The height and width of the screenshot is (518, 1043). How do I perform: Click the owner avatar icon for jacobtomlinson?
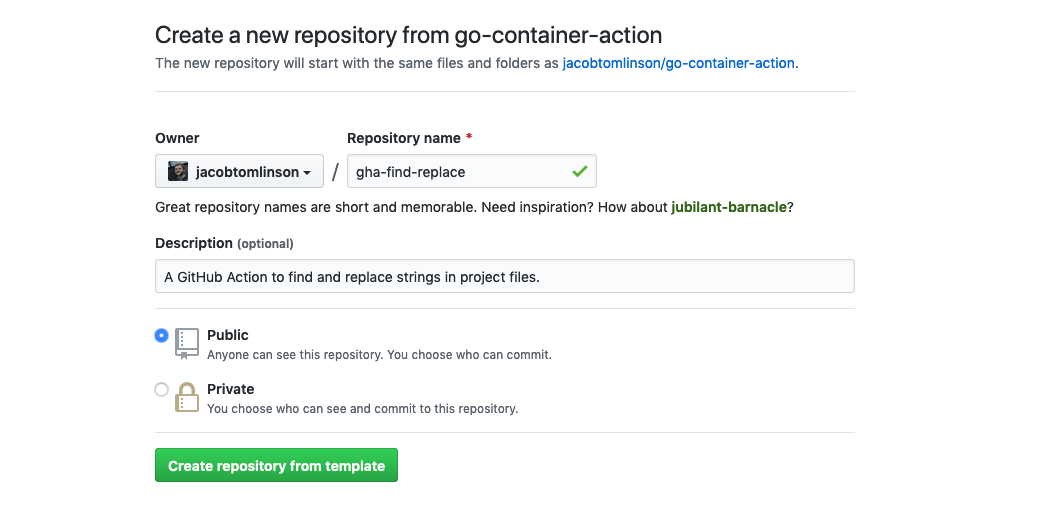click(x=178, y=172)
